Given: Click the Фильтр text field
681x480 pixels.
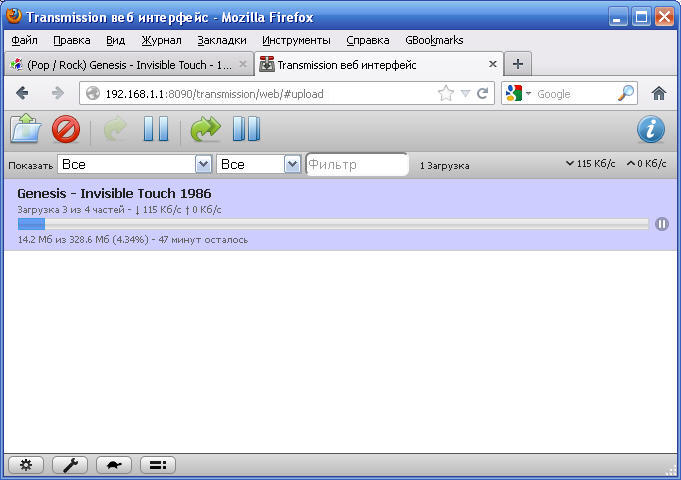Looking at the screenshot, I should point(357,165).
